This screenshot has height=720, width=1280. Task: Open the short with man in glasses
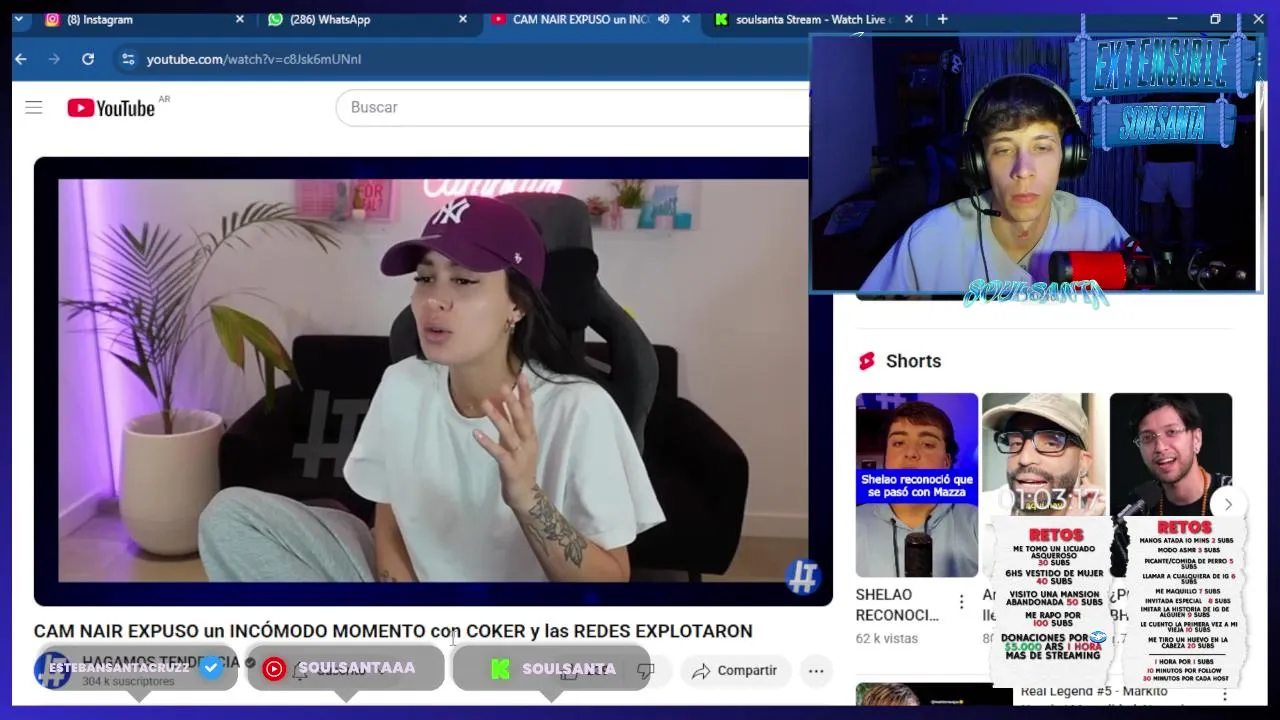[1171, 455]
